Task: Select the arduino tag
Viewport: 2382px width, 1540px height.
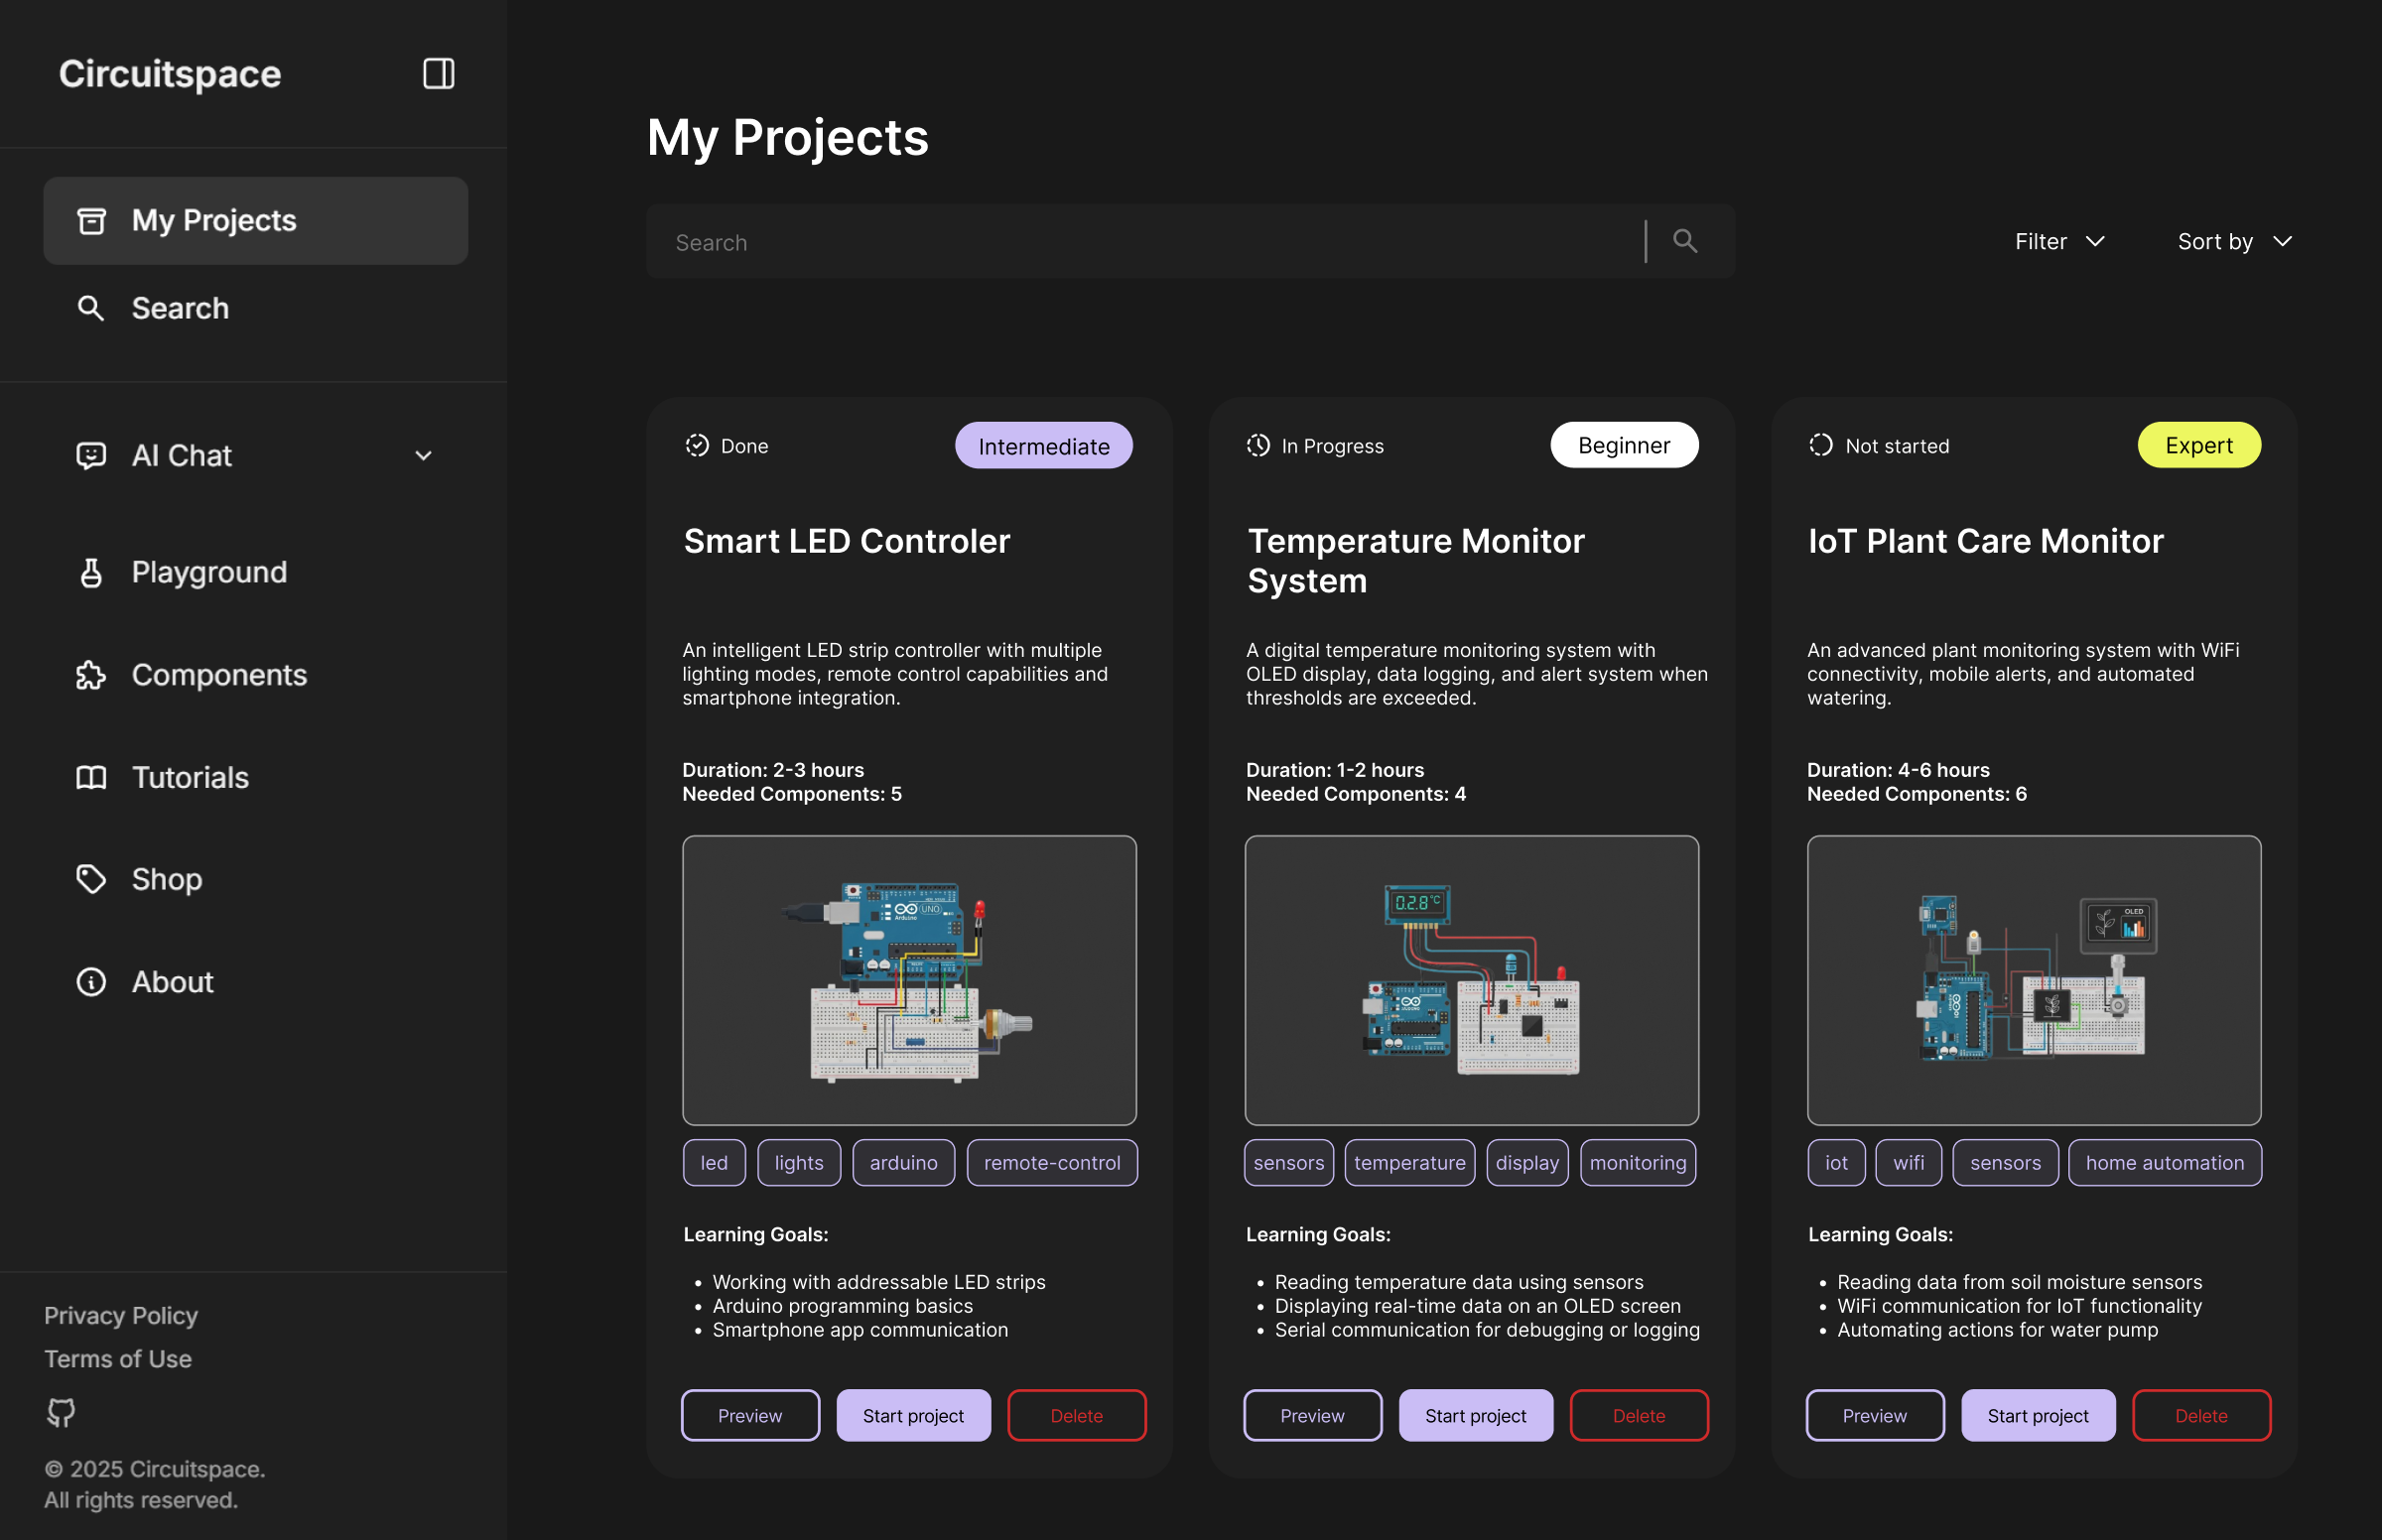Action: [x=903, y=1162]
